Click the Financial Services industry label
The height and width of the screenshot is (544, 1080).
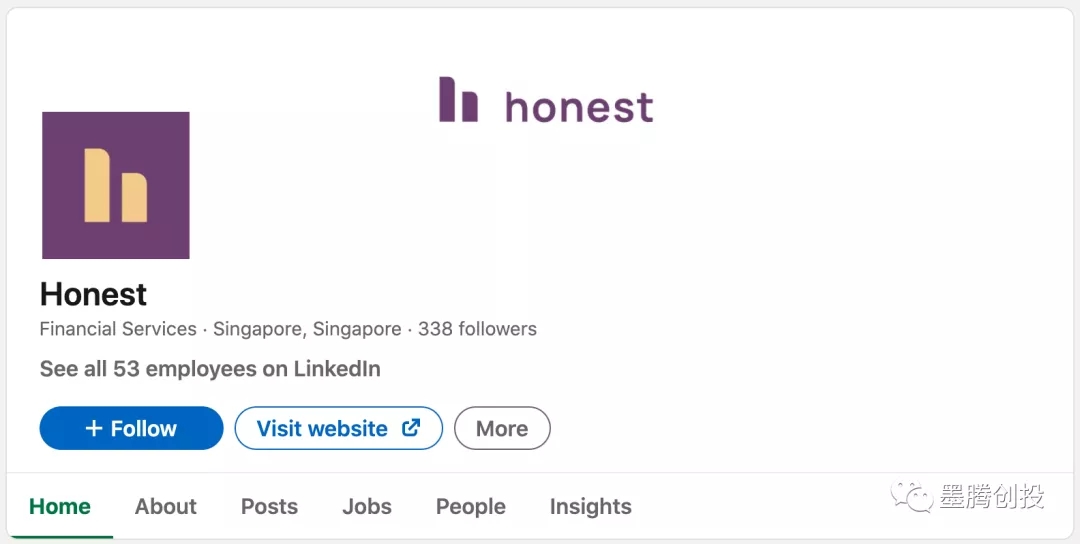[118, 329]
